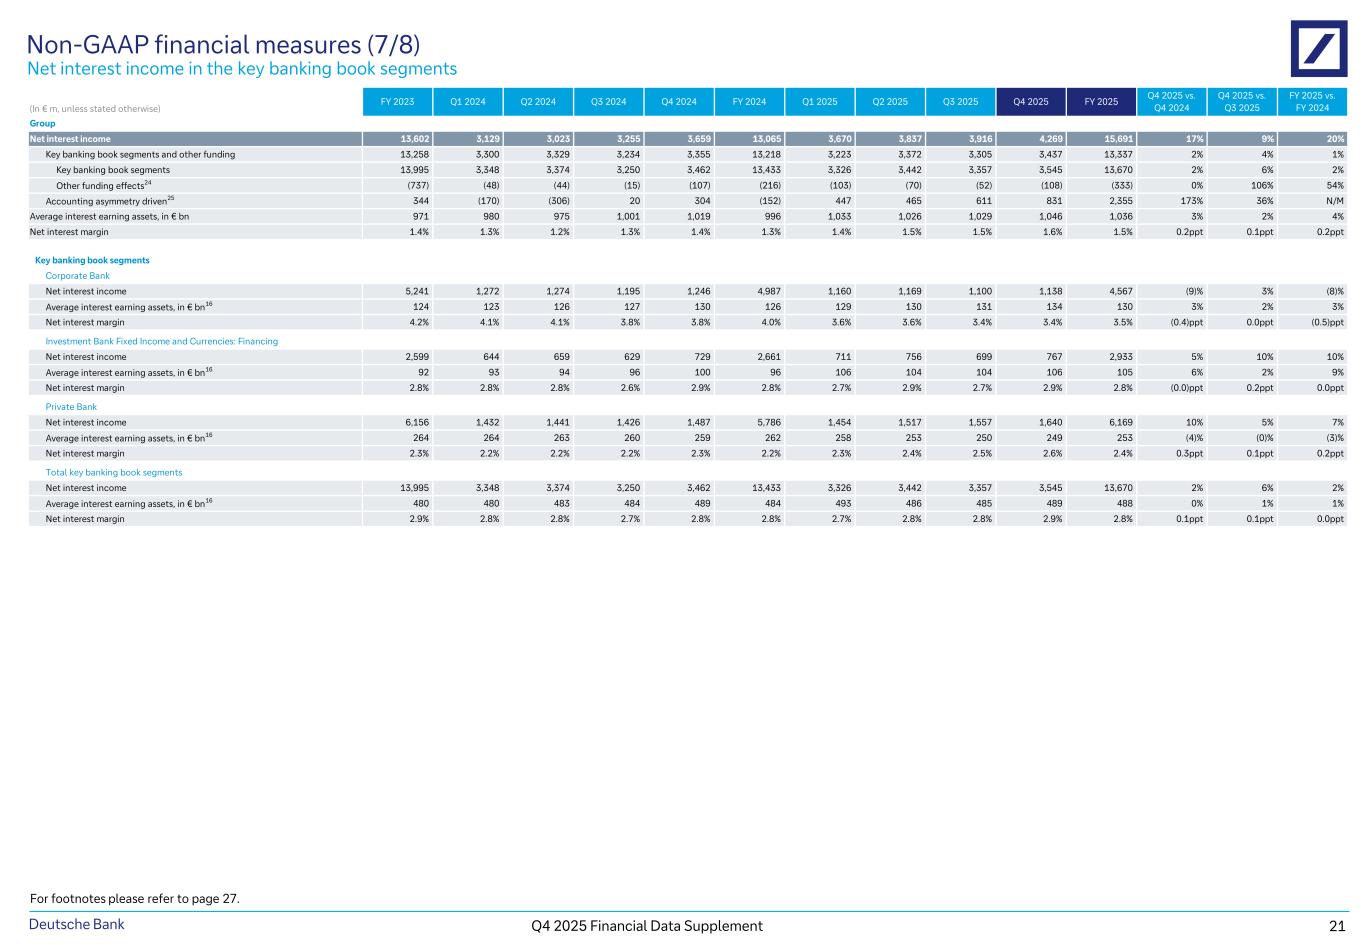Click Total key banking book segments heading

114,472
